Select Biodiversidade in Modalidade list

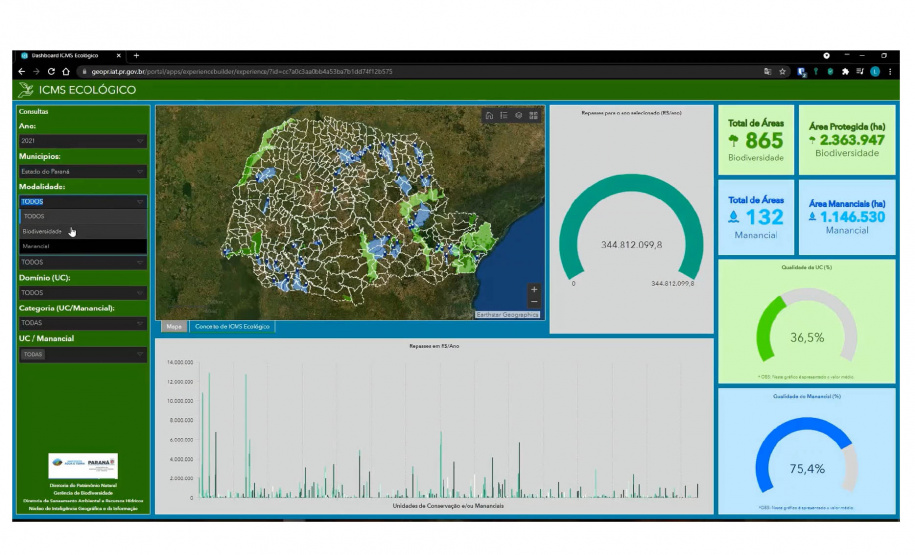45,231
